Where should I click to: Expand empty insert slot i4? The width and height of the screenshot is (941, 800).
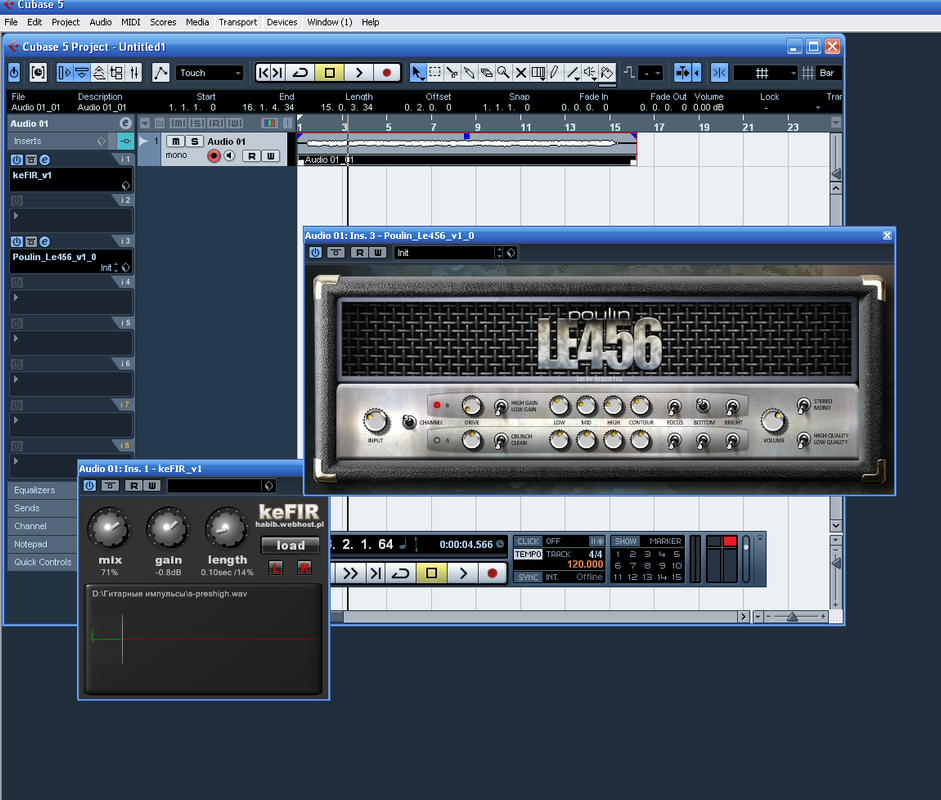tap(16, 297)
